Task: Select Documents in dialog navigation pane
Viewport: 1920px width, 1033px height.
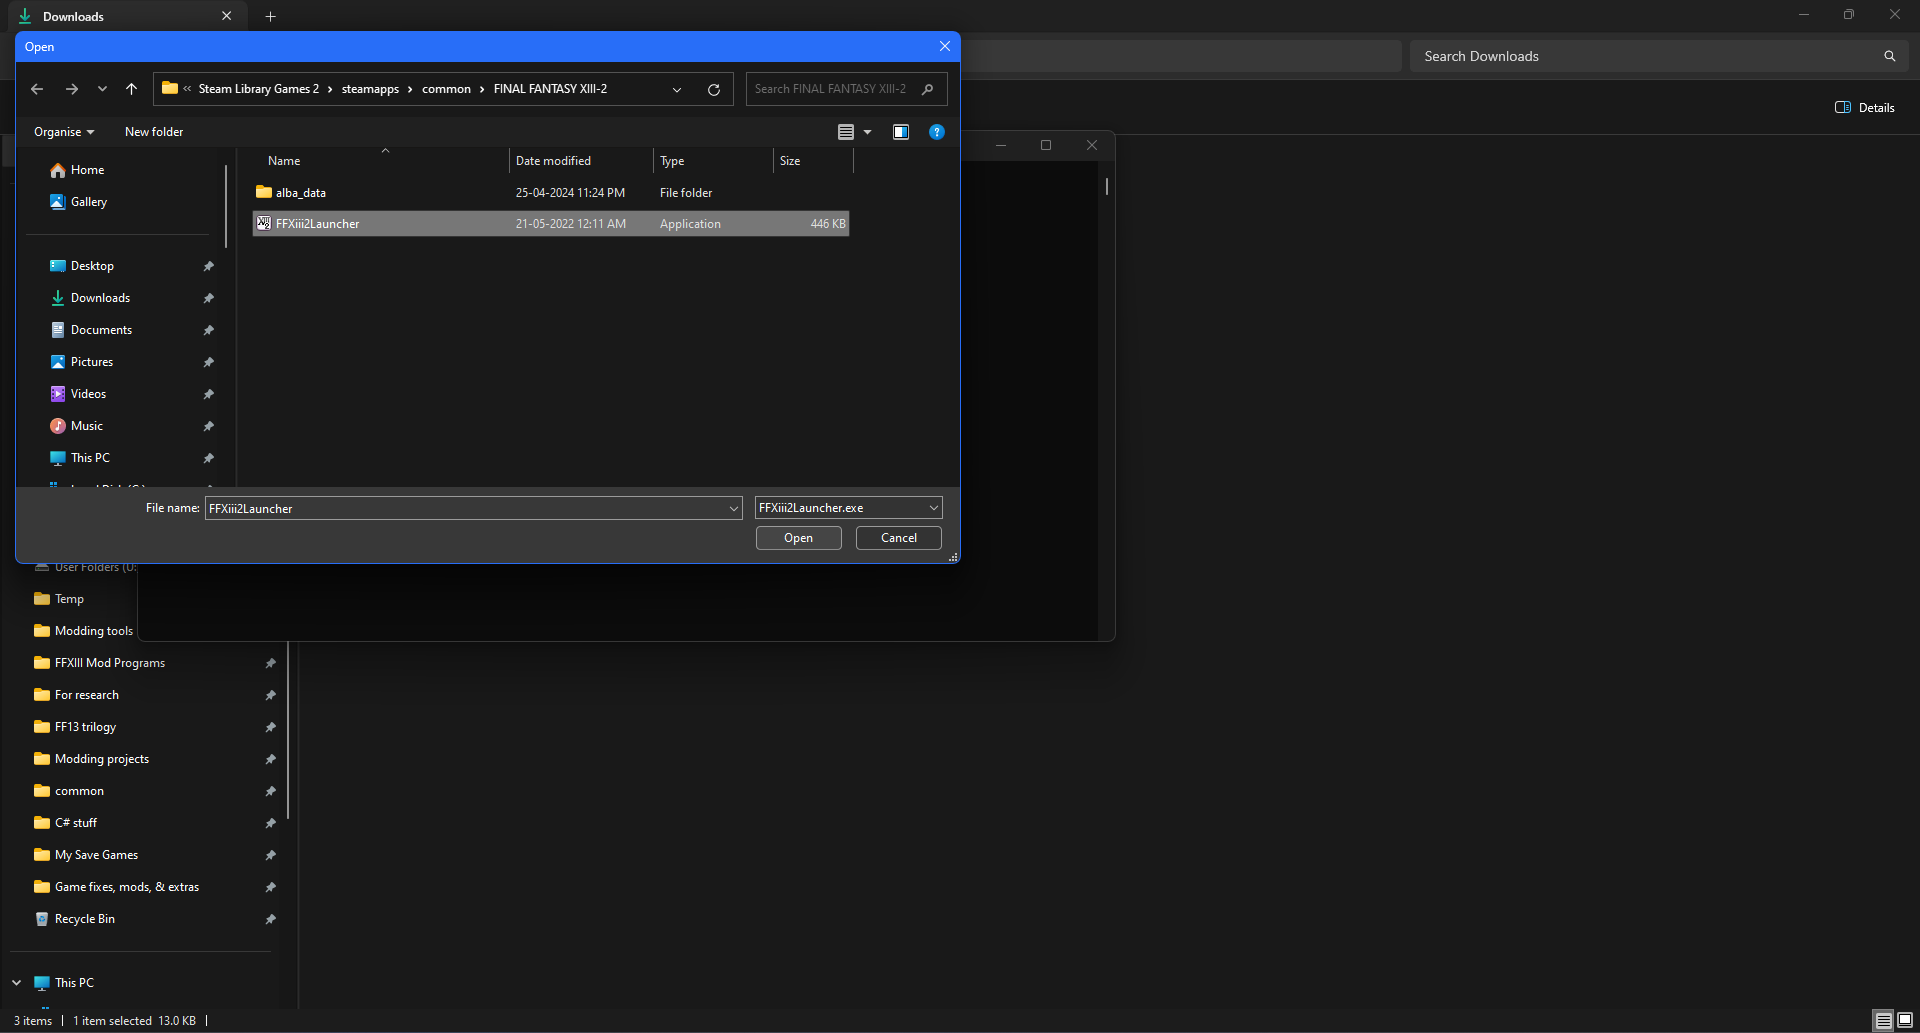Action: [x=91, y=330]
